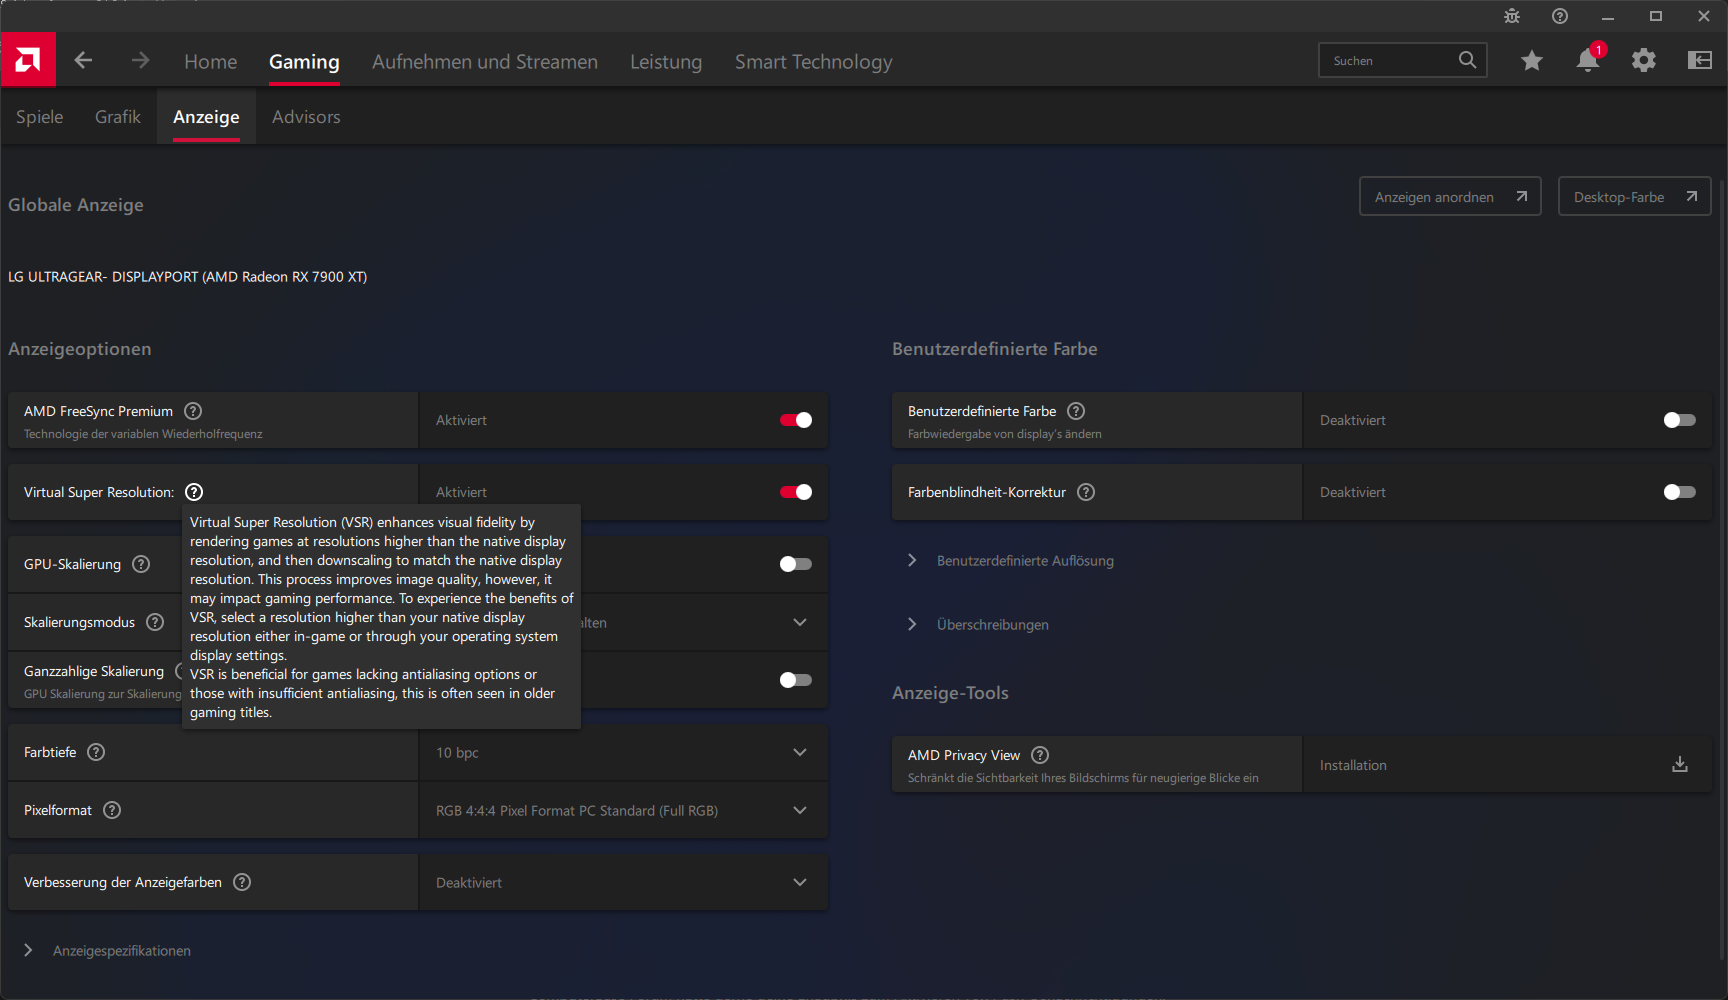Show help for Farbtiefe
This screenshot has width=1728, height=1000.
pos(96,752)
